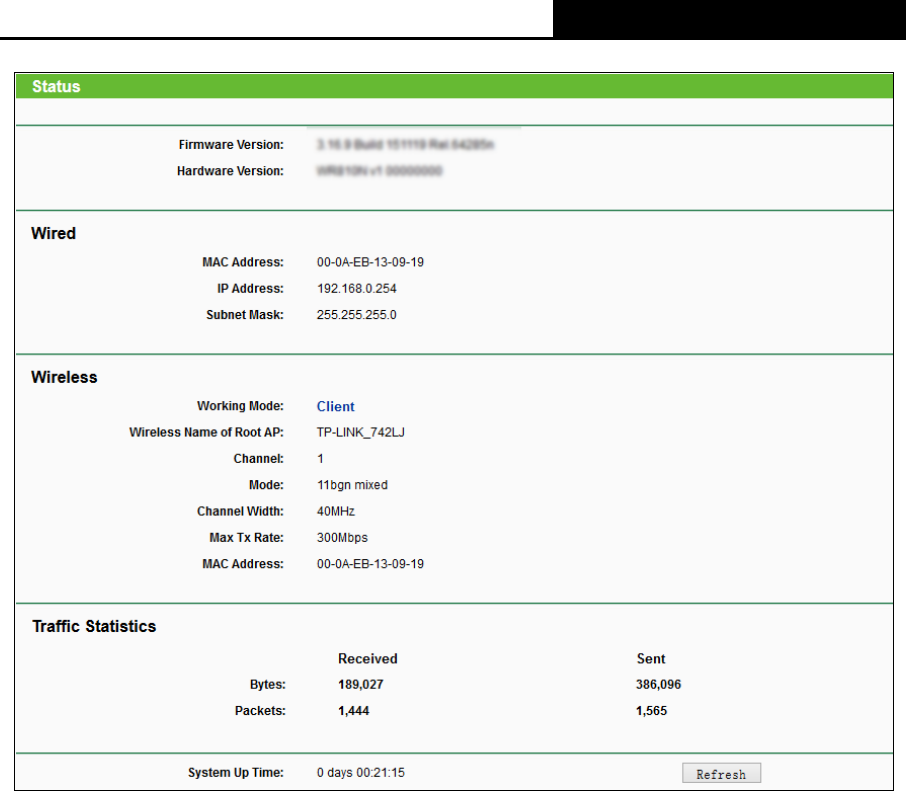
Task: Select the Subnet Mask label
Action: click(x=245, y=315)
